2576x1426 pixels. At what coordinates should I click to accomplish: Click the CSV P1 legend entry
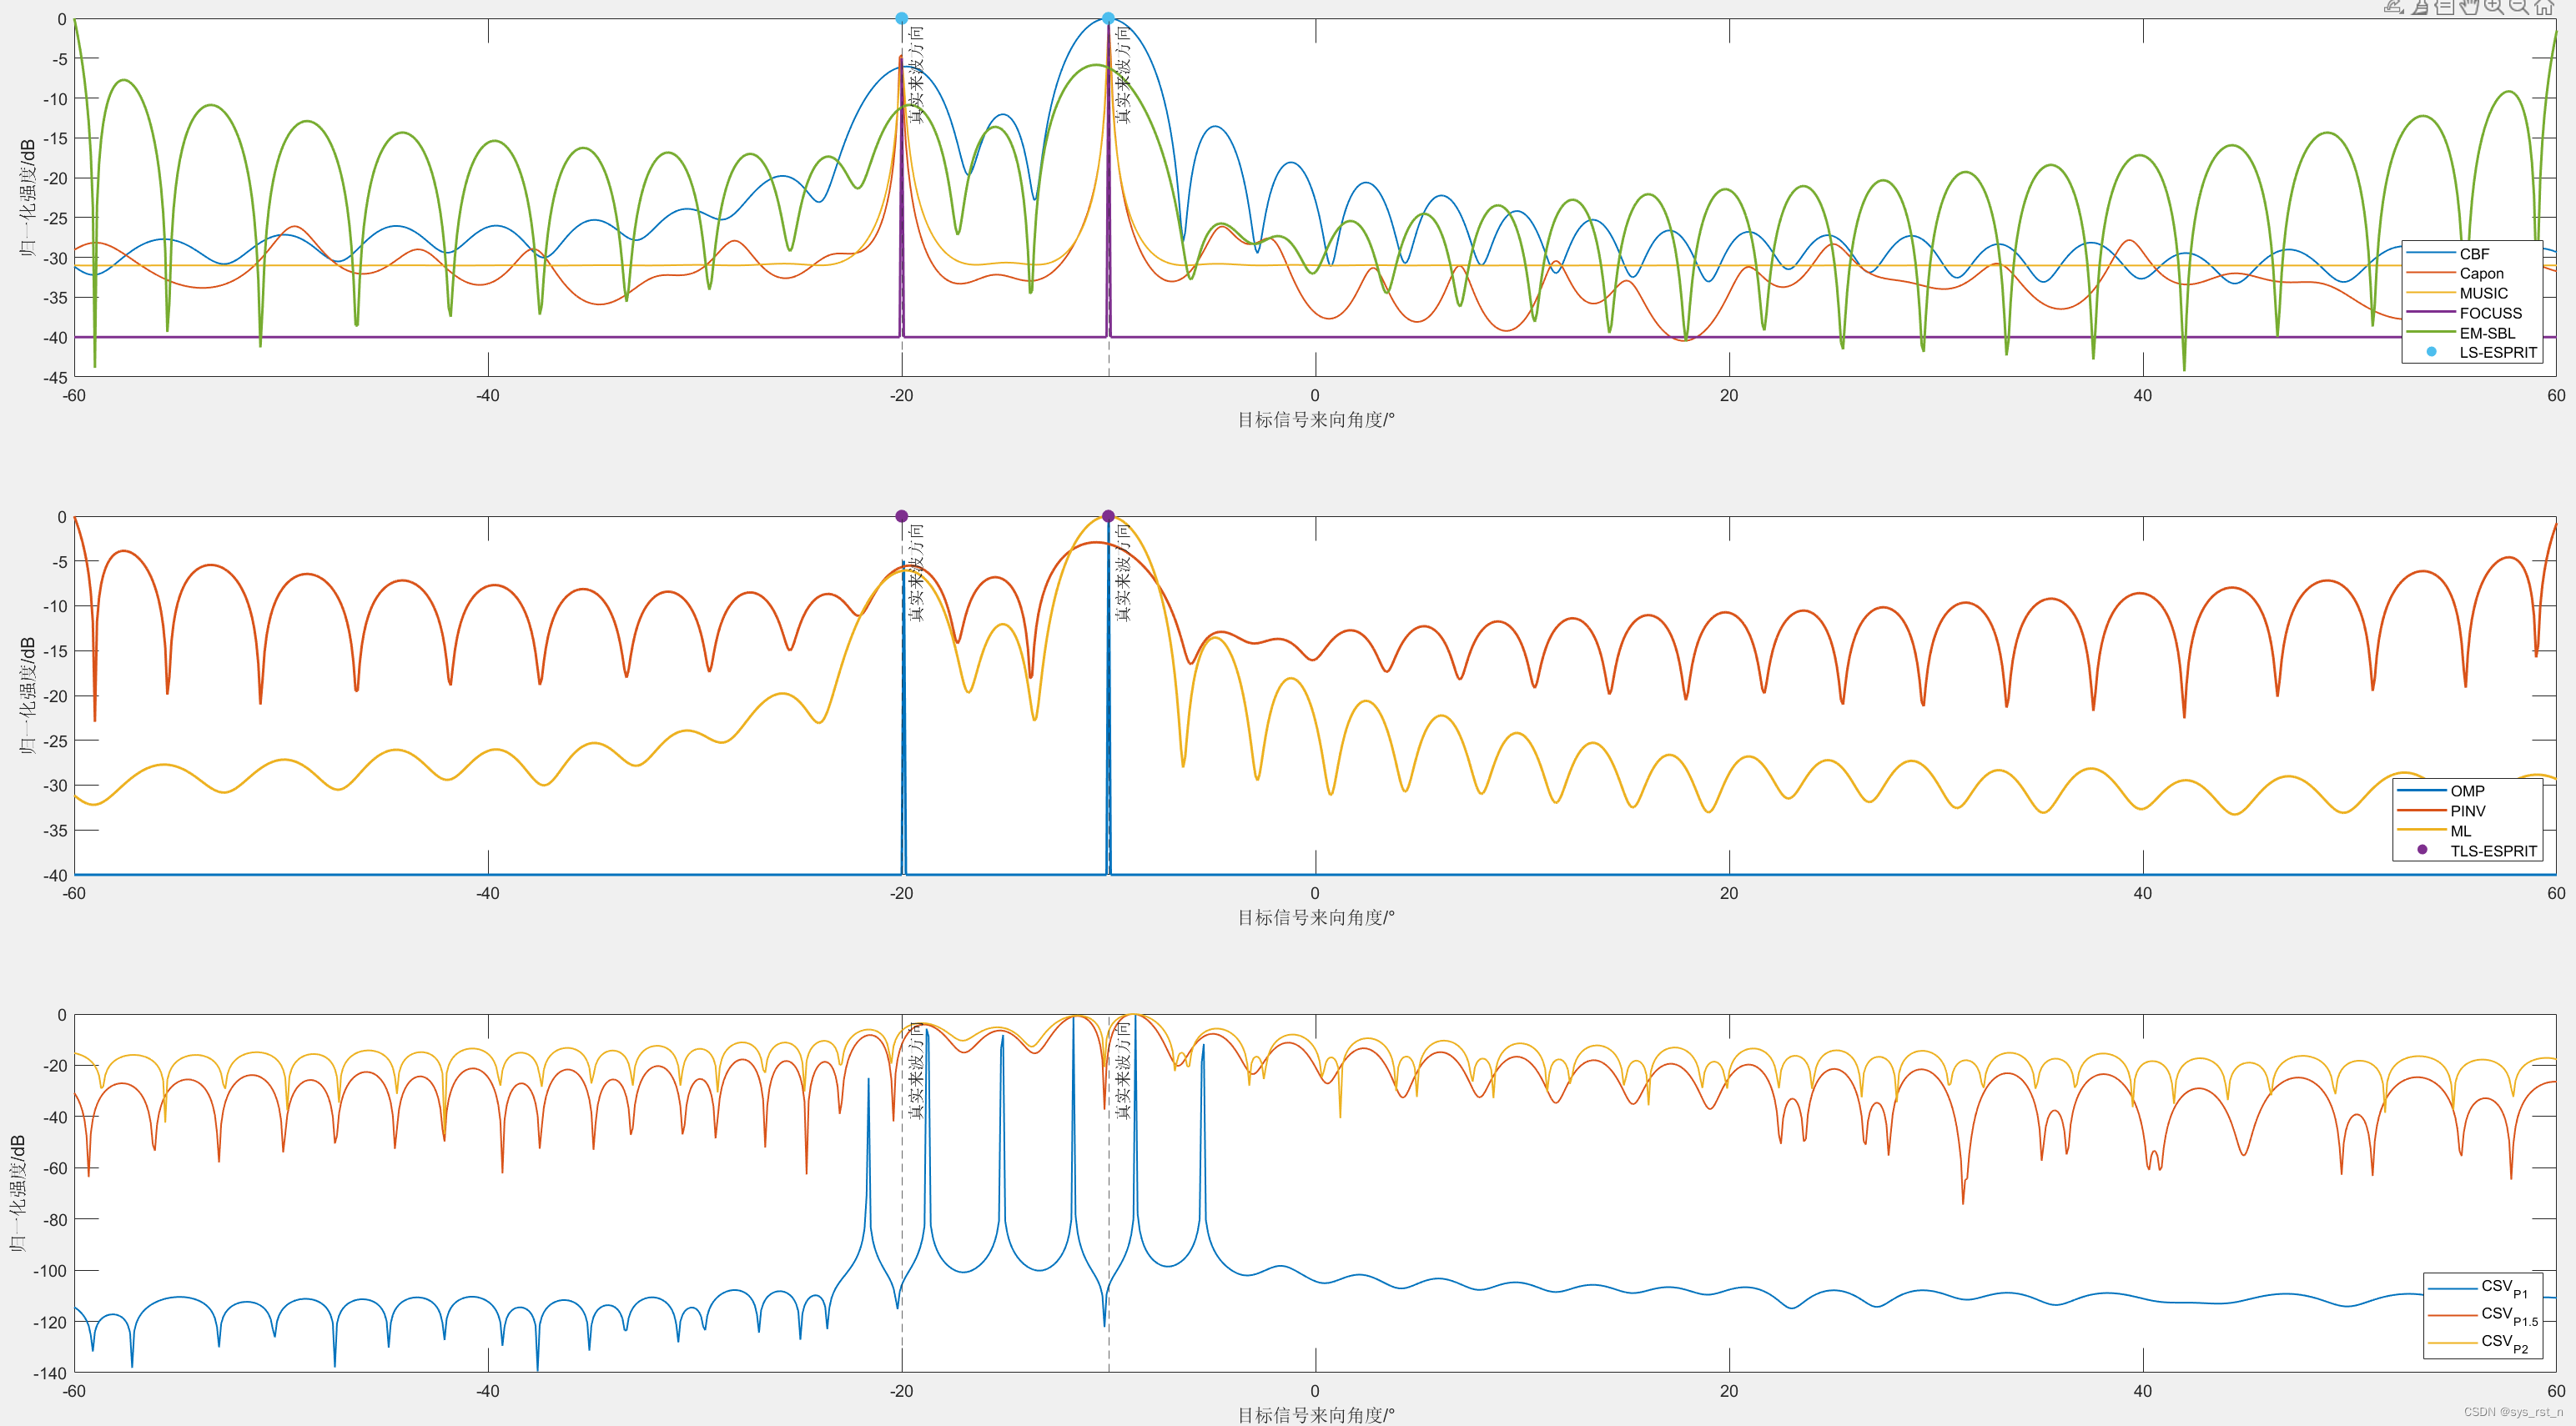2503,1288
